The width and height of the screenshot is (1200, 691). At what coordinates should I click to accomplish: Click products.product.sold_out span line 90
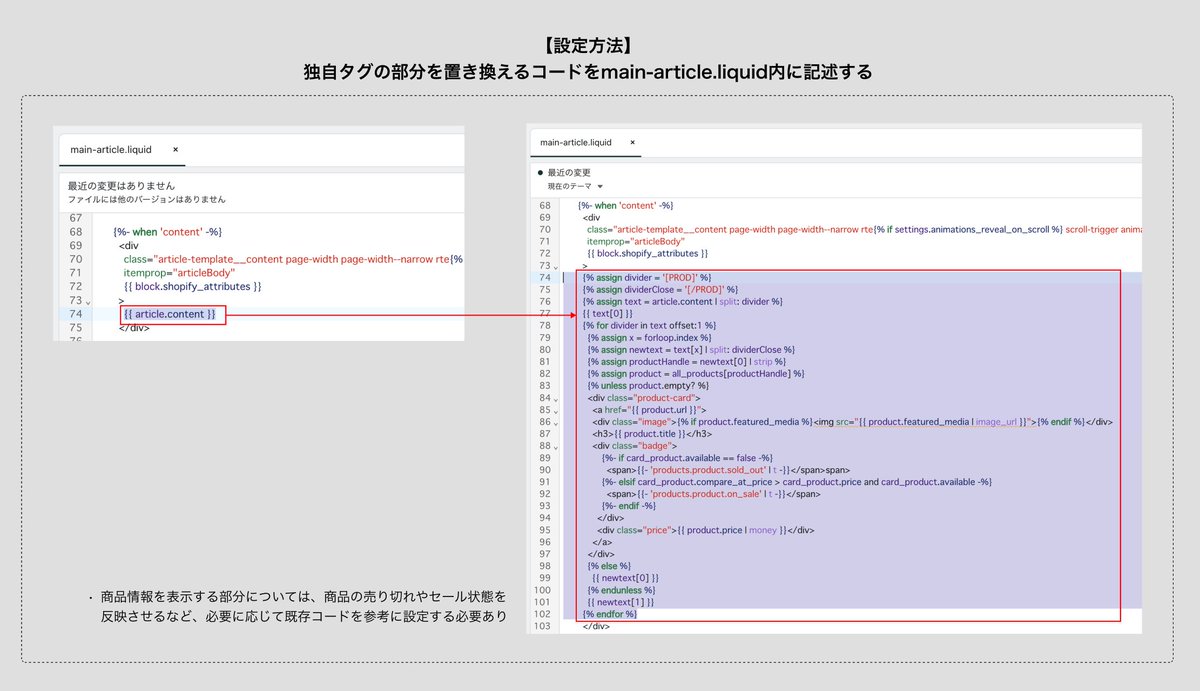coord(728,470)
